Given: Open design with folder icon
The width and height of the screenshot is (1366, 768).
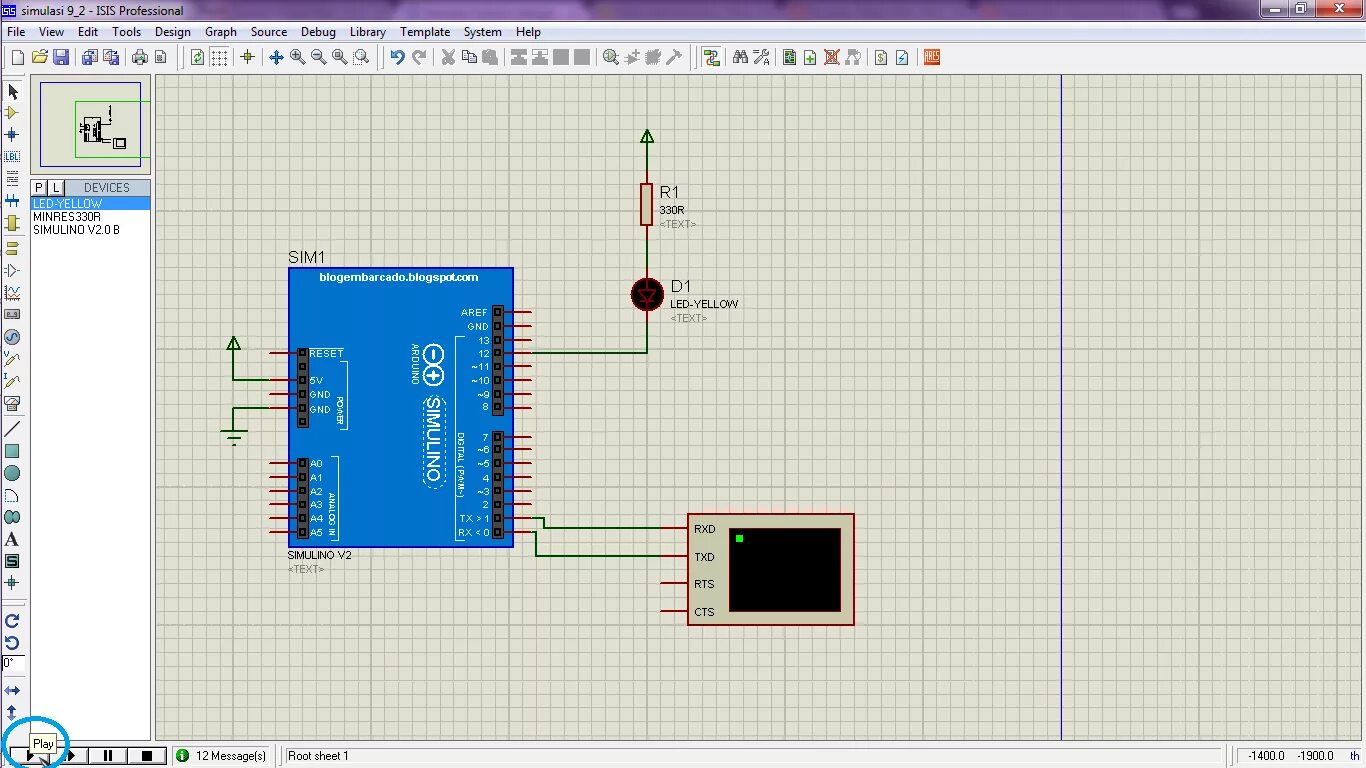Looking at the screenshot, I should tap(39, 57).
